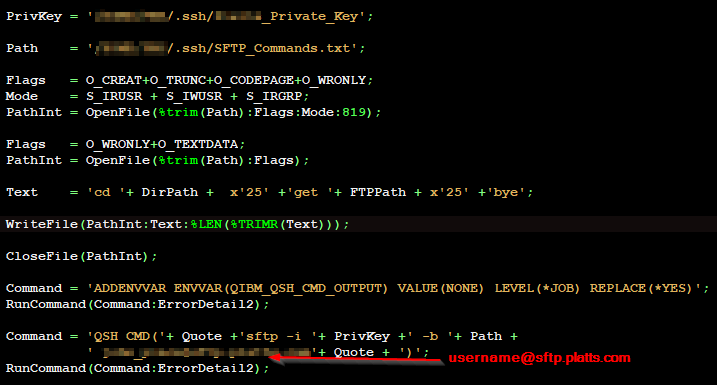The width and height of the screenshot is (717, 385).
Task: Click the CloseFile(PathInt) statement
Action: 81,257
